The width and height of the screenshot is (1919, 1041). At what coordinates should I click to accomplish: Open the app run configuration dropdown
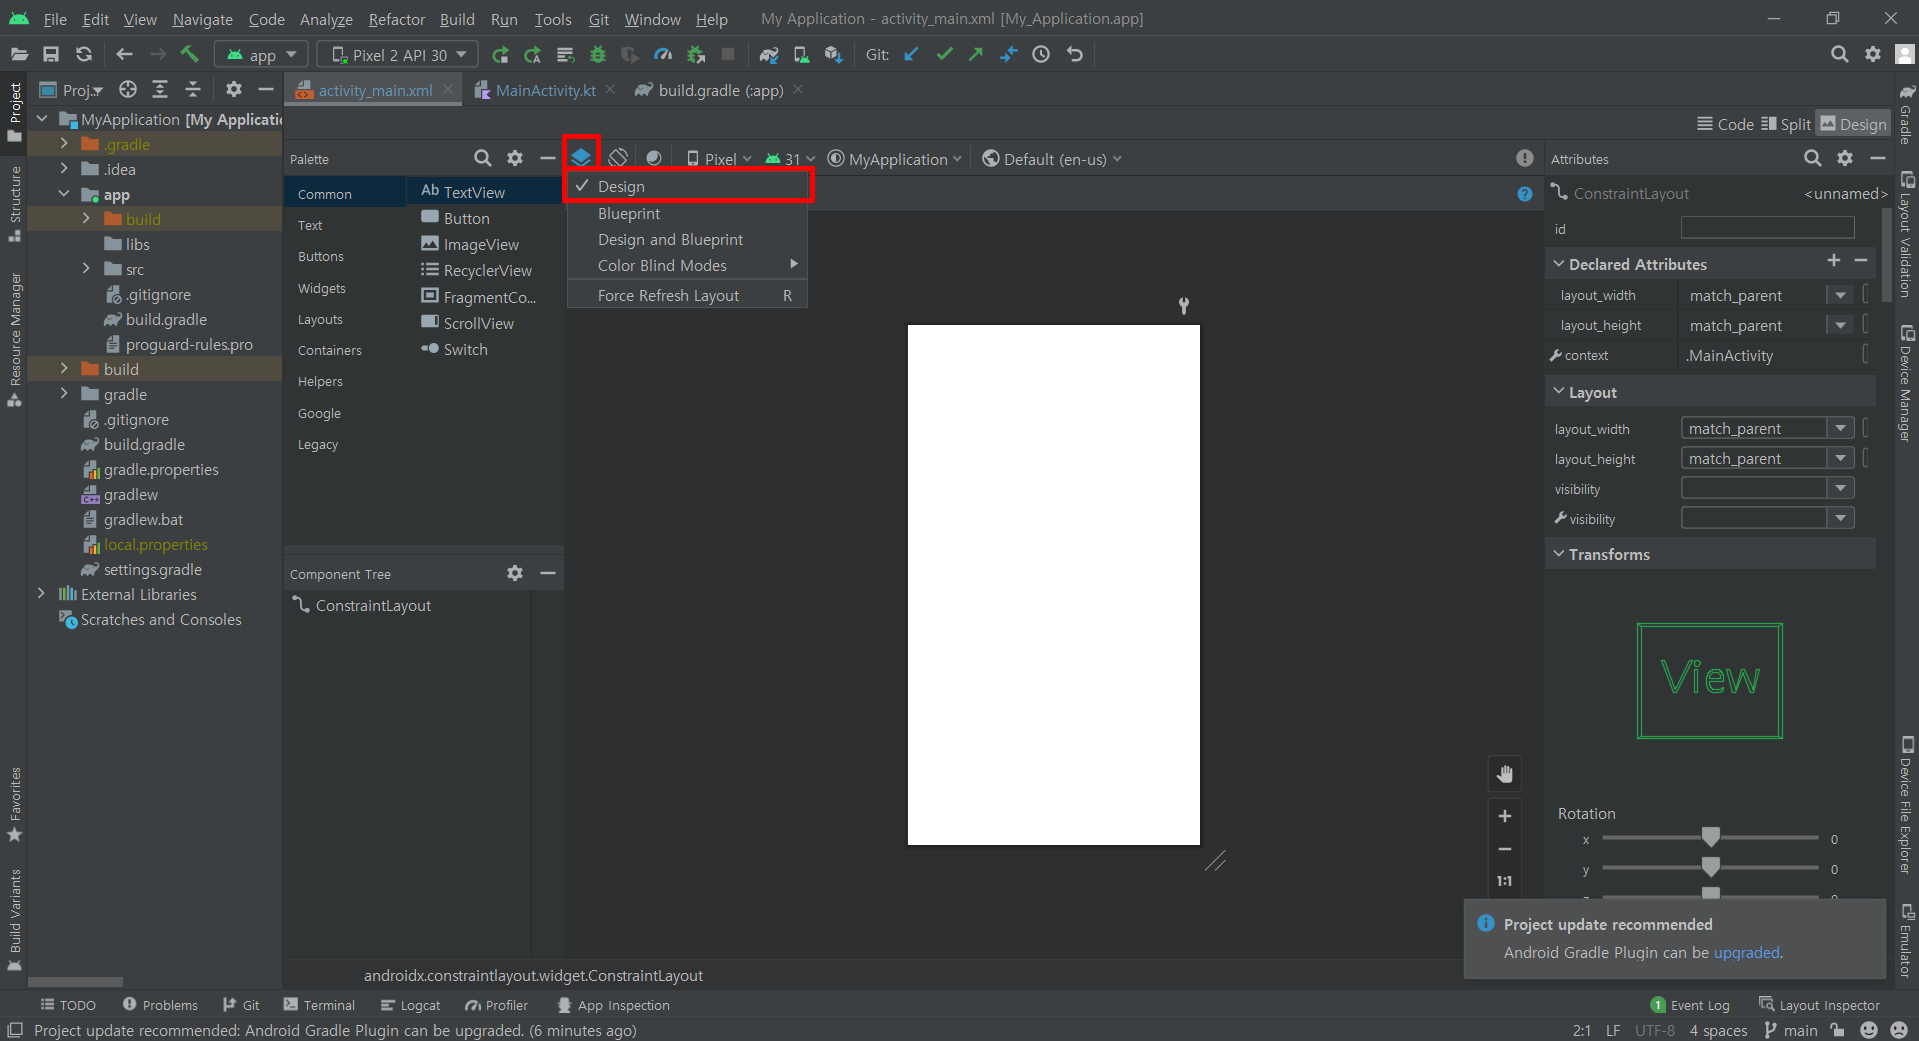point(262,55)
